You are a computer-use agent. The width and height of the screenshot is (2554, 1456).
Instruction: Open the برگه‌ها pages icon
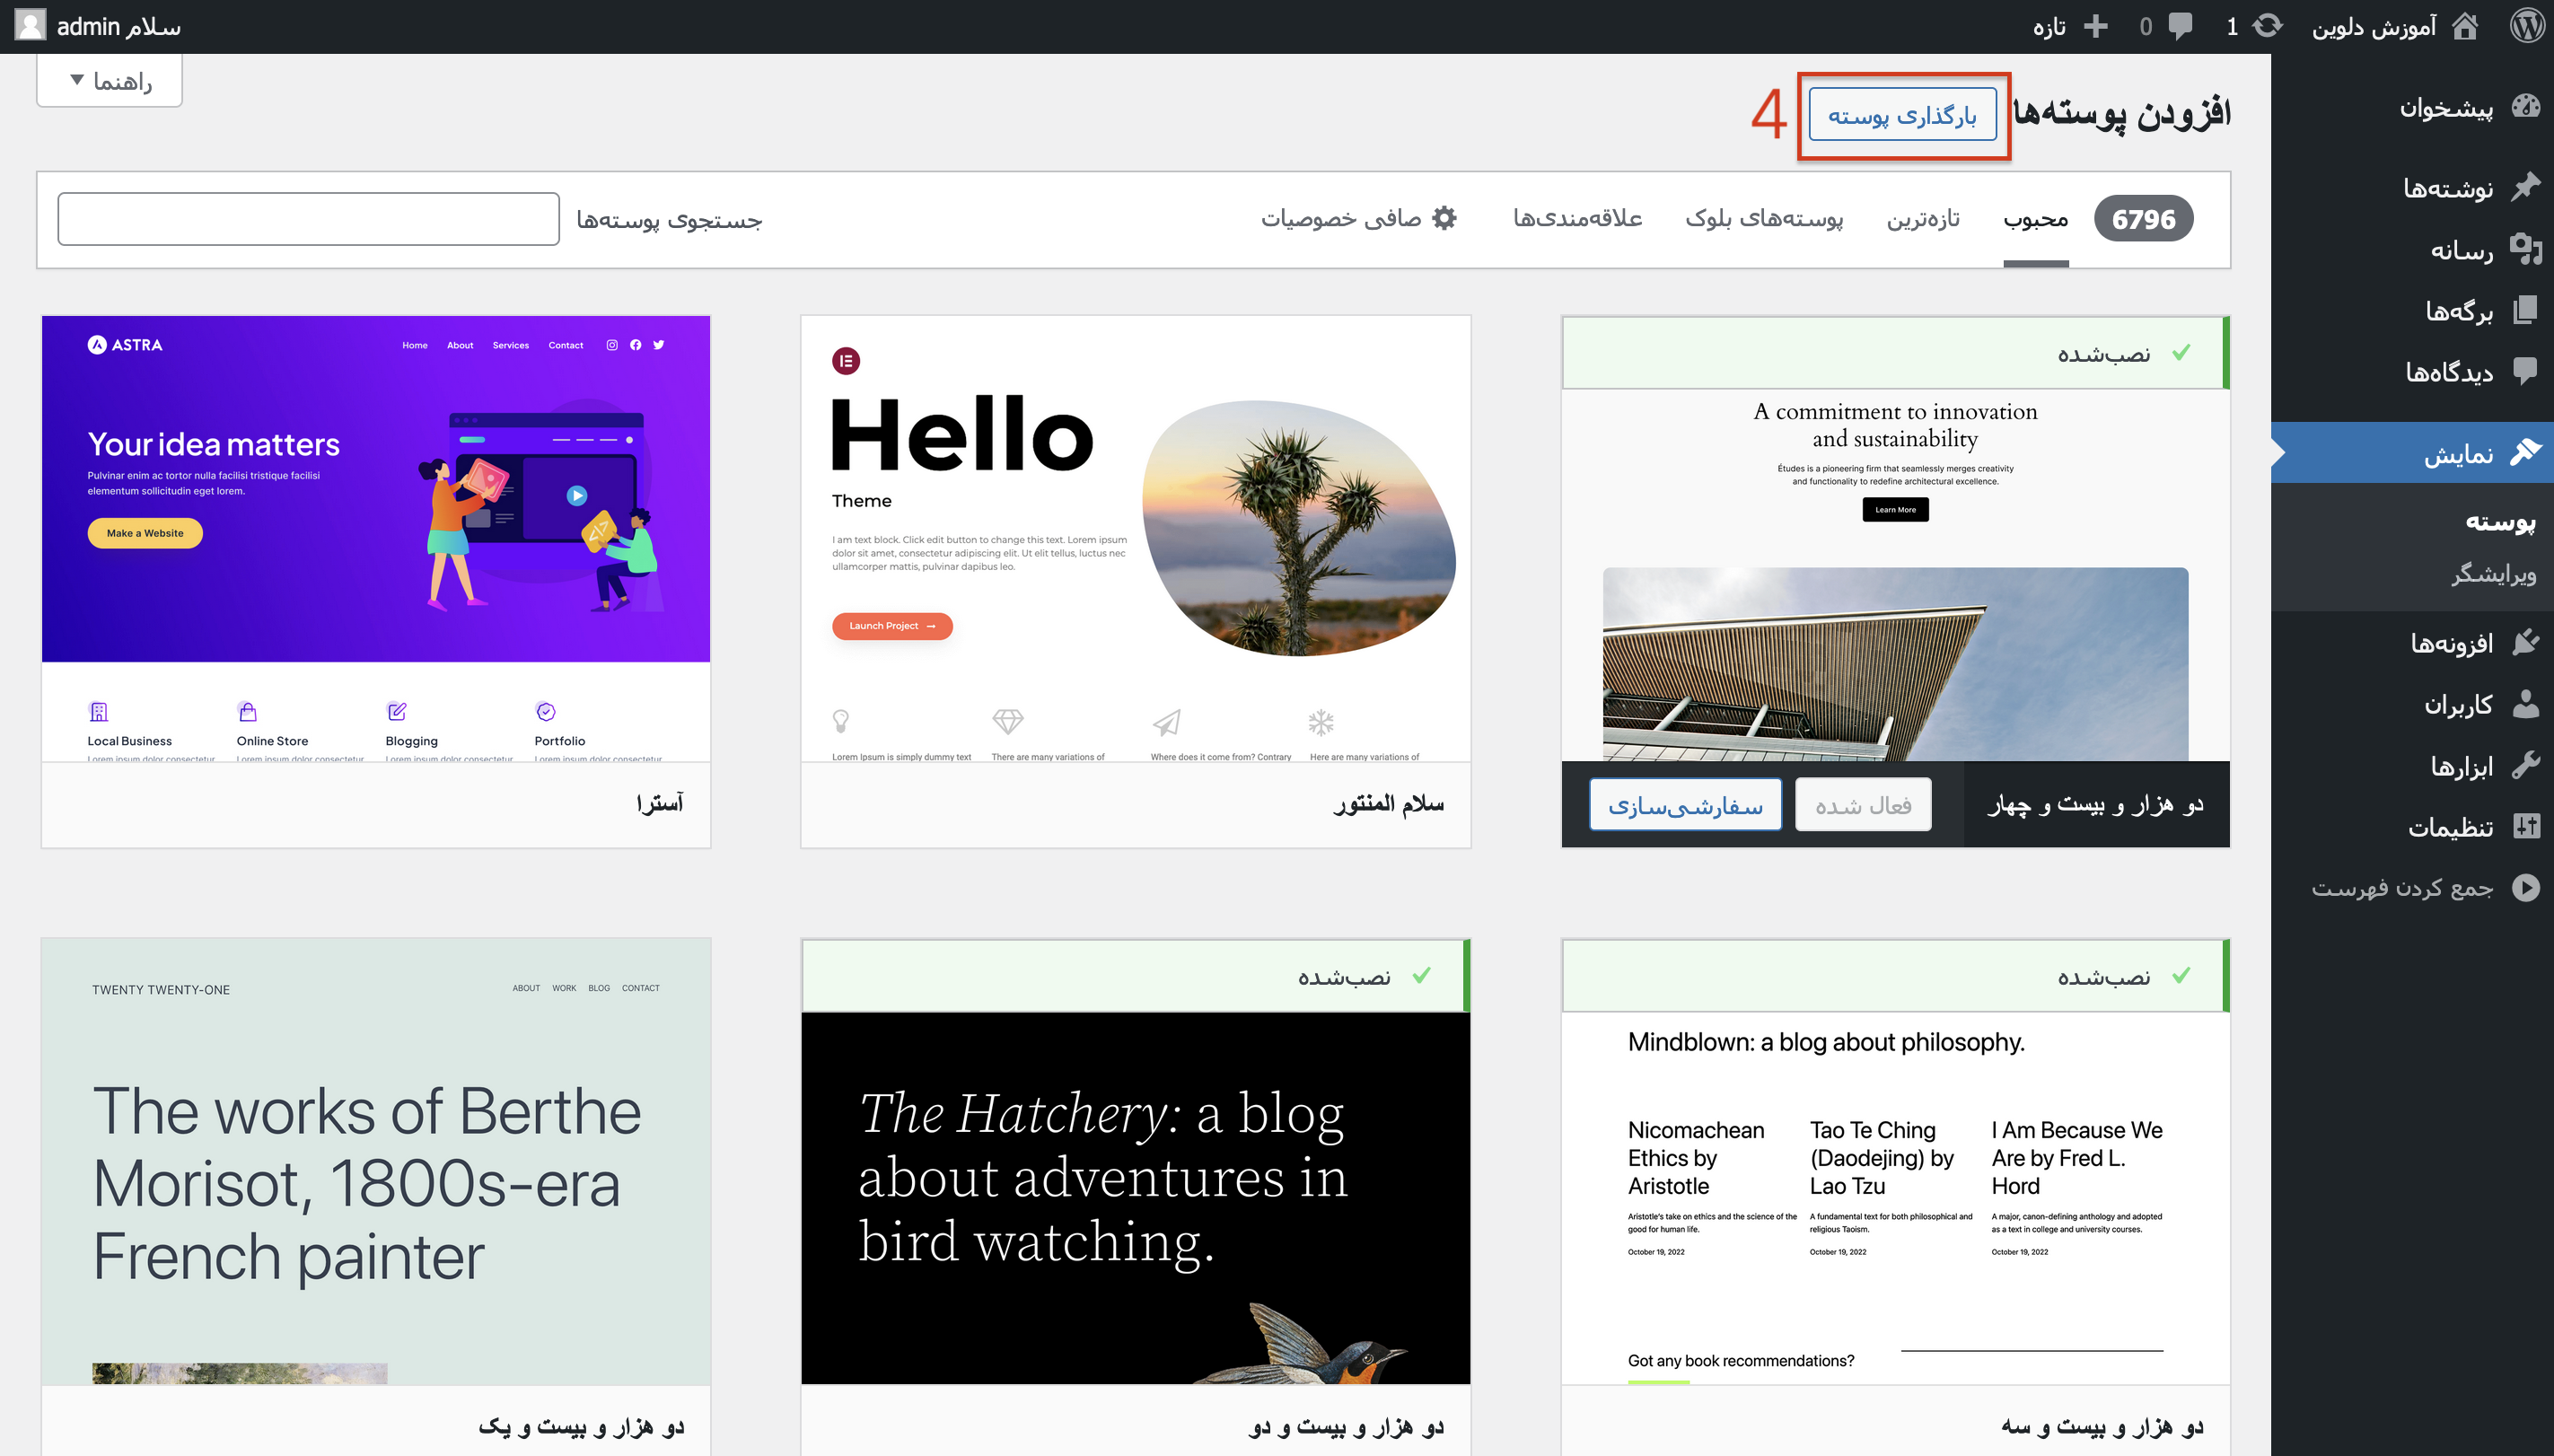point(2526,310)
